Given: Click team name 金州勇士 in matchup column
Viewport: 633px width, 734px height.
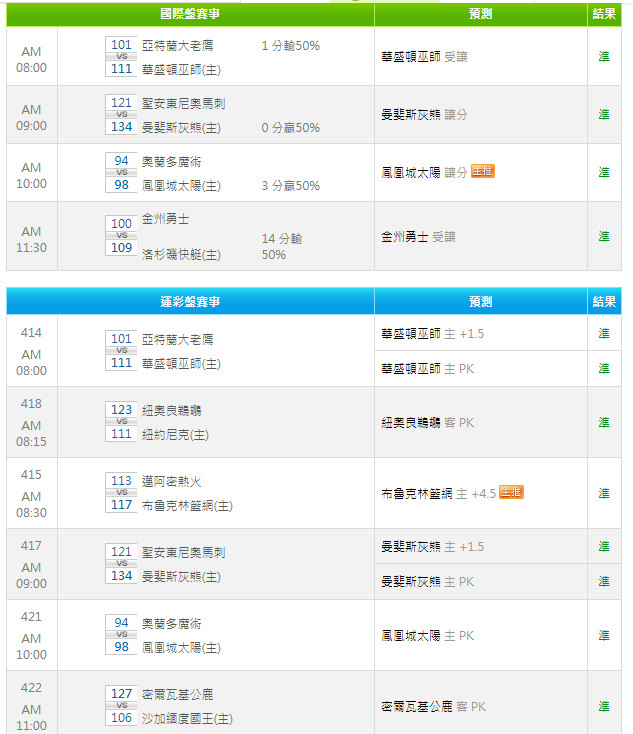Looking at the screenshot, I should [x=166, y=219].
